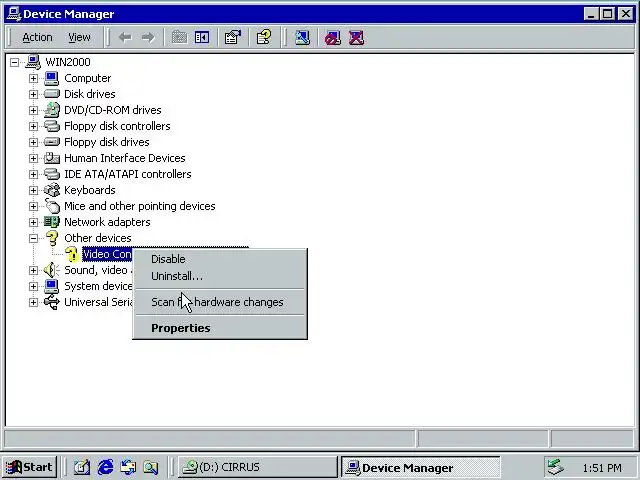The height and width of the screenshot is (480, 640).
Task: Switch to (D:) CIRRUS taskbar button
Action: [x=258, y=467]
